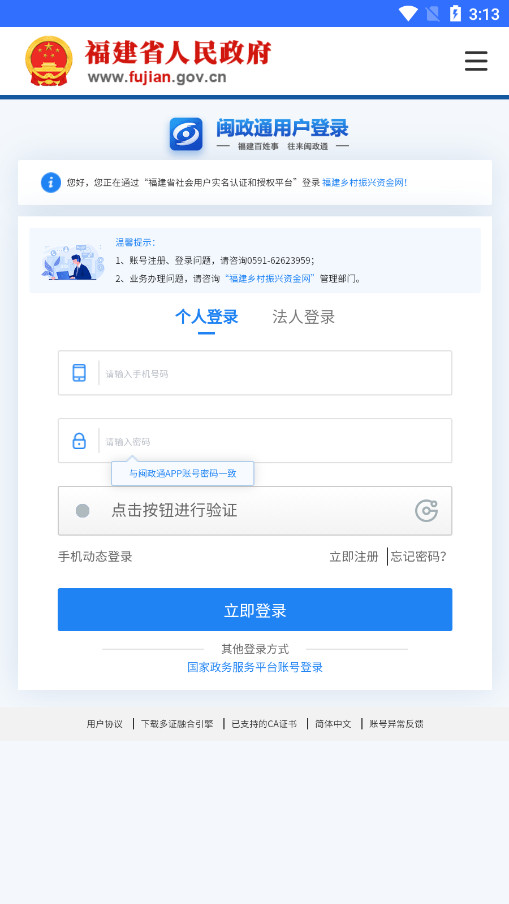The height and width of the screenshot is (904, 509).
Task: Switch to 个人登录 tab
Action: pos(206,317)
